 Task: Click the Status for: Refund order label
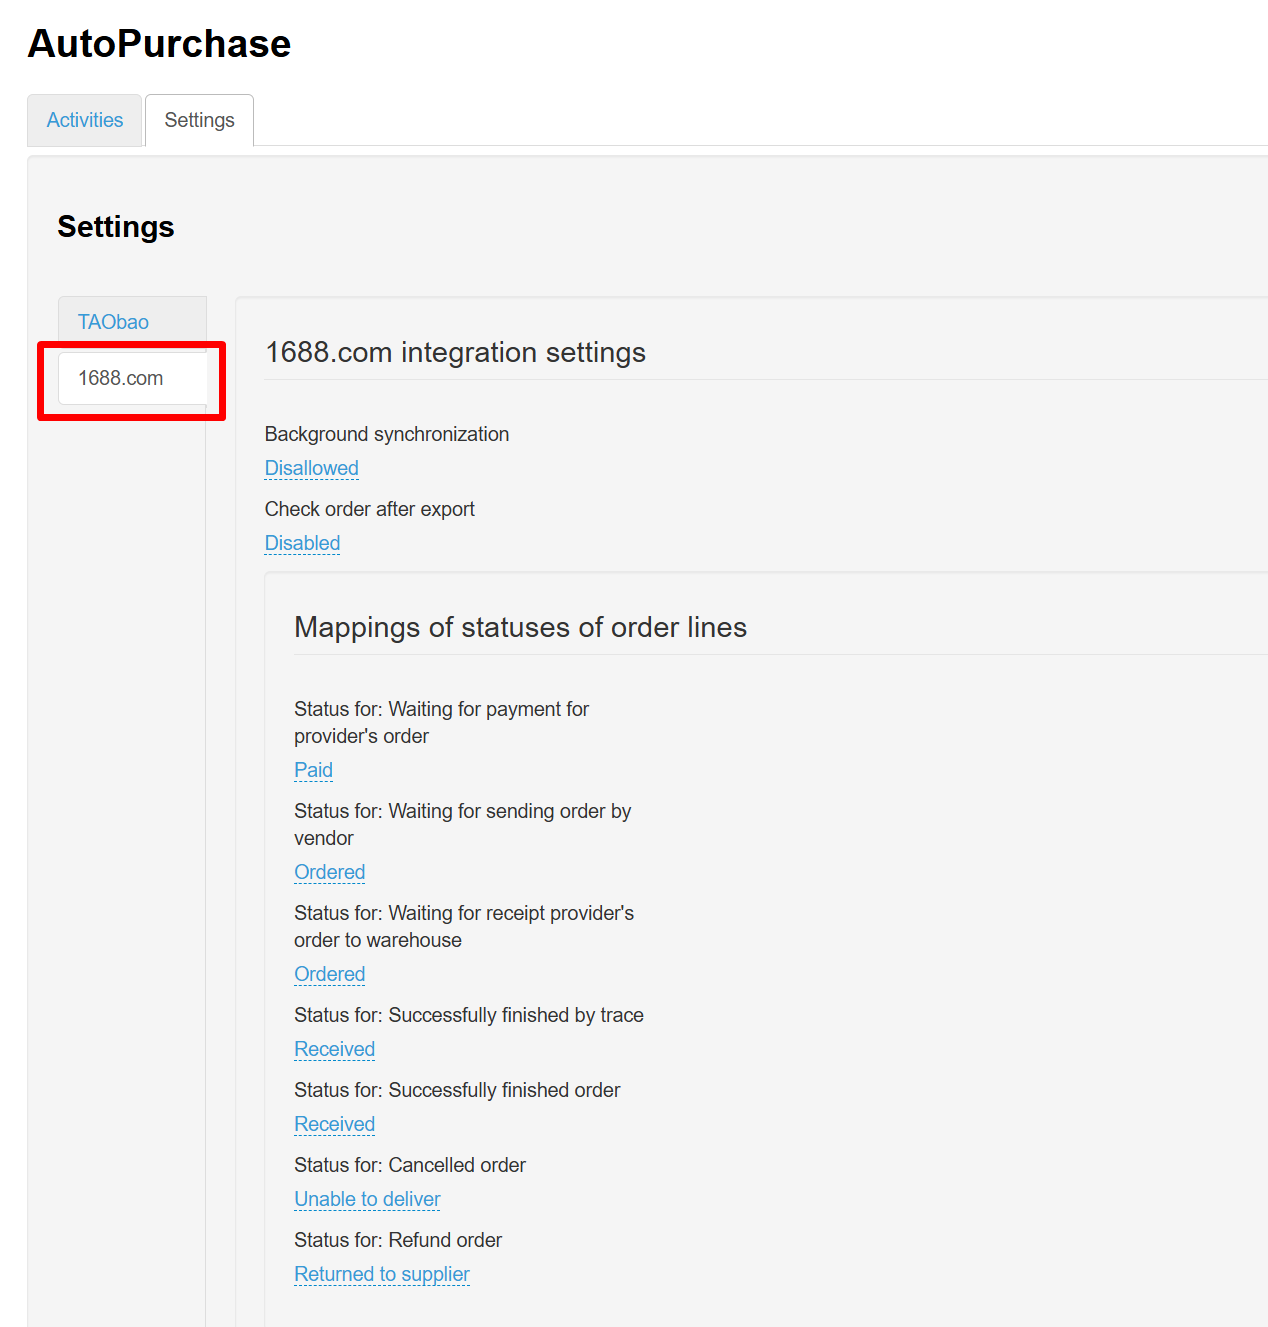[x=397, y=1240]
